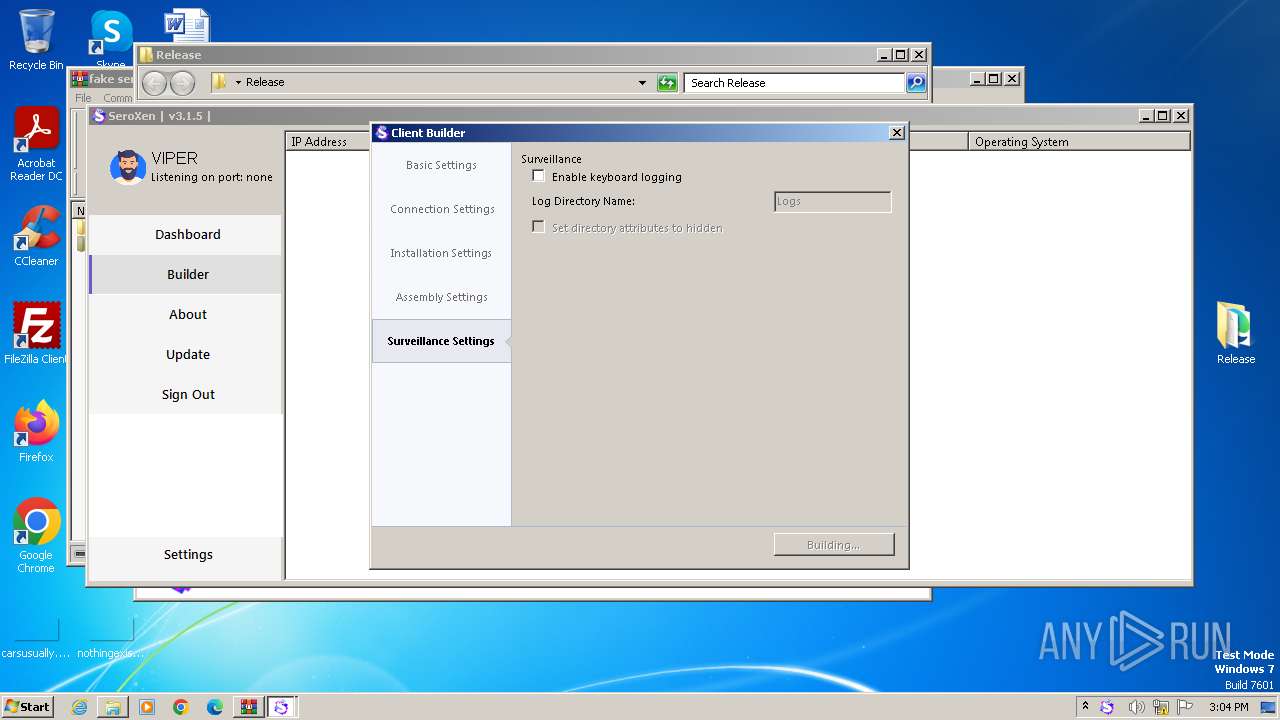Open the media player taskbar icon
The width and height of the screenshot is (1280, 720).
pos(147,707)
